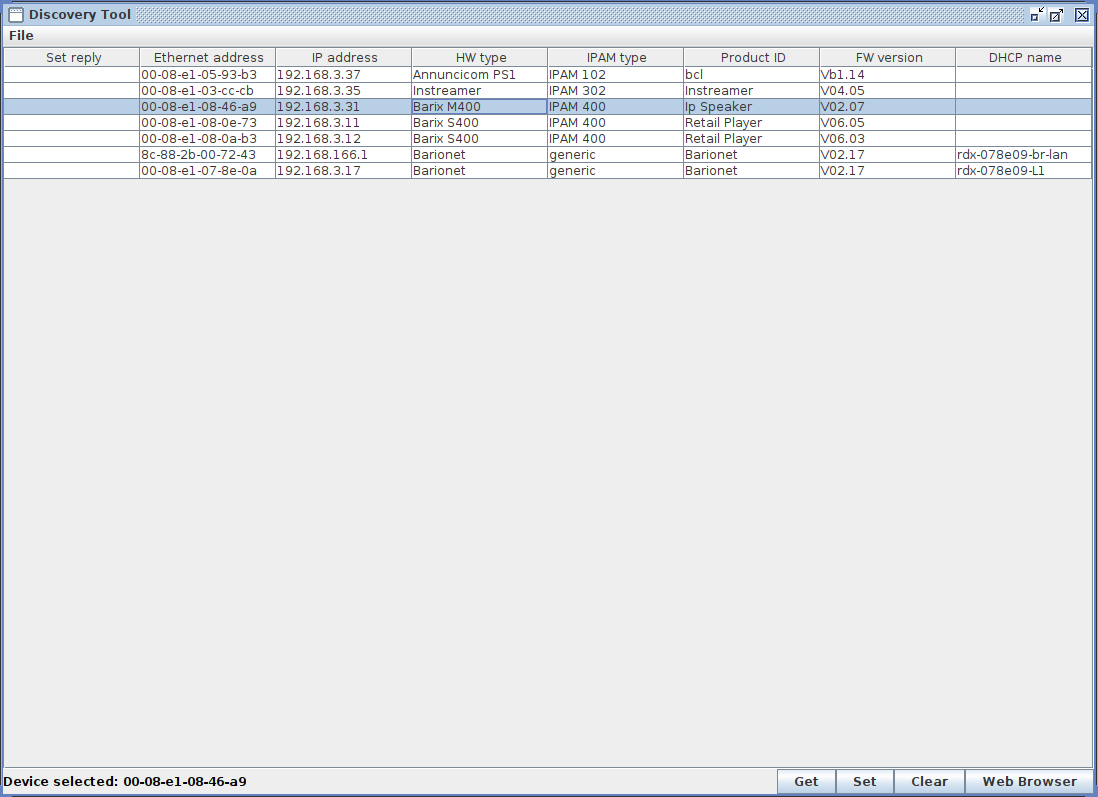Click the Discovery Tool window title icon
The image size is (1098, 797).
coord(16,15)
